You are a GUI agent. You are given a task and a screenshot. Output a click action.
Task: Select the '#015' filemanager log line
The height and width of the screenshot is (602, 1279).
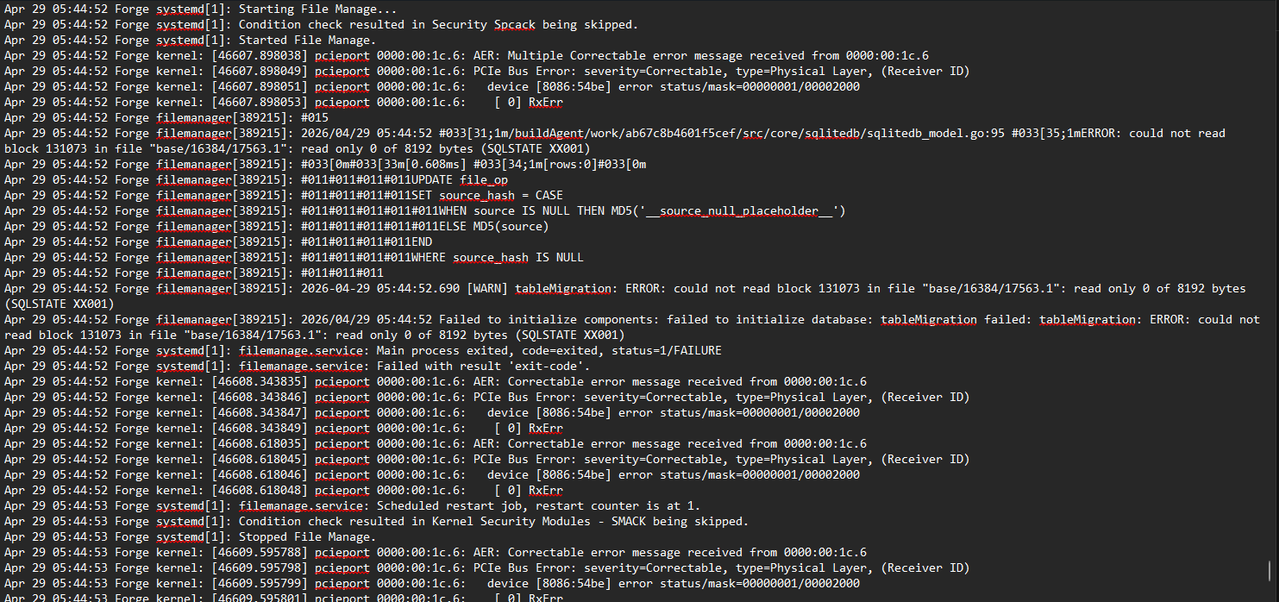[x=315, y=118]
